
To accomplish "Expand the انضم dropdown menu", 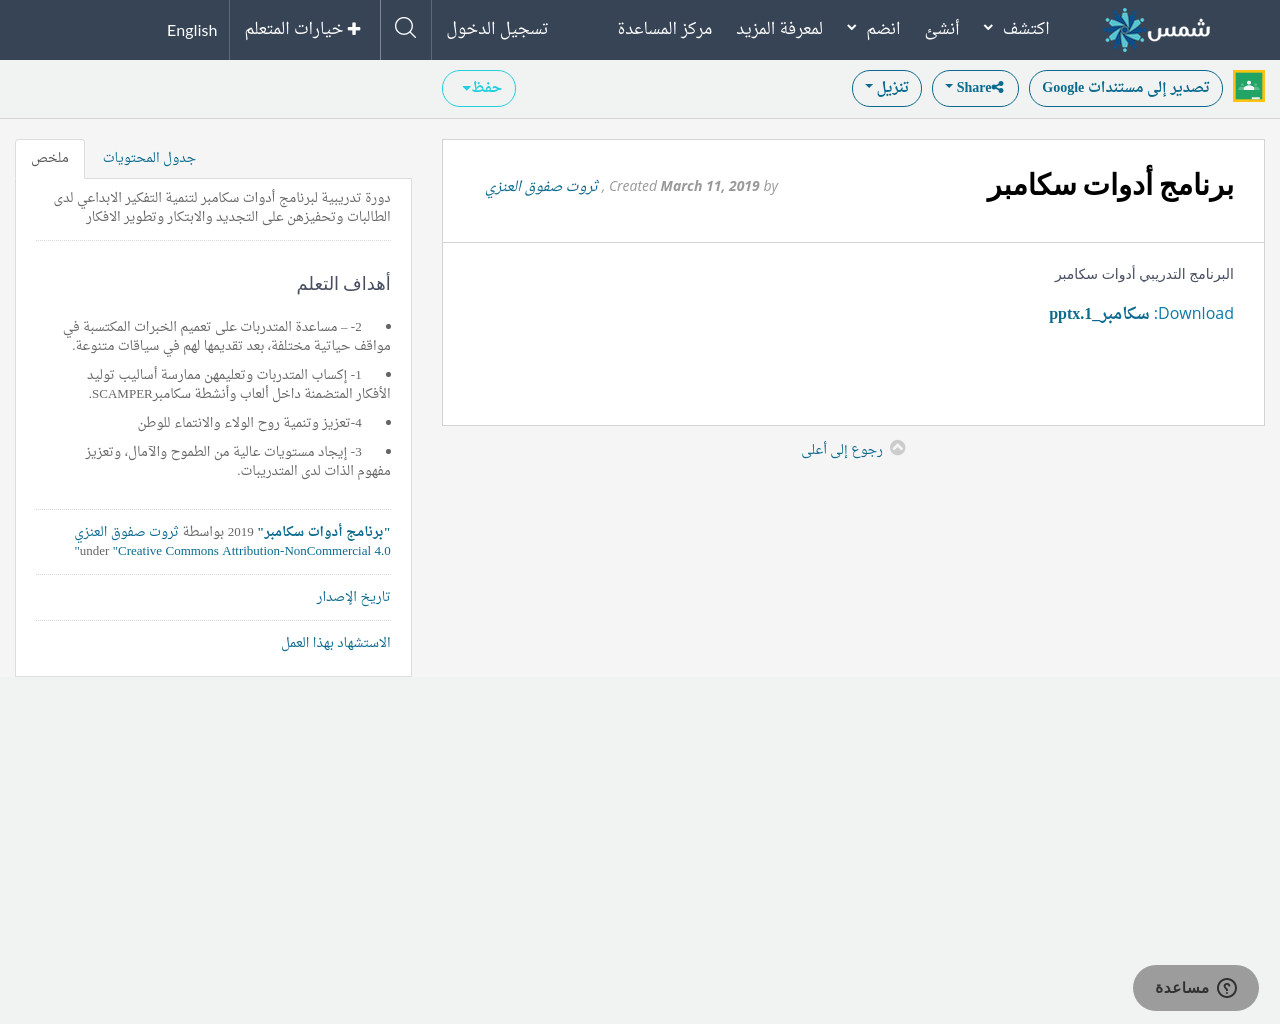I will [x=874, y=28].
